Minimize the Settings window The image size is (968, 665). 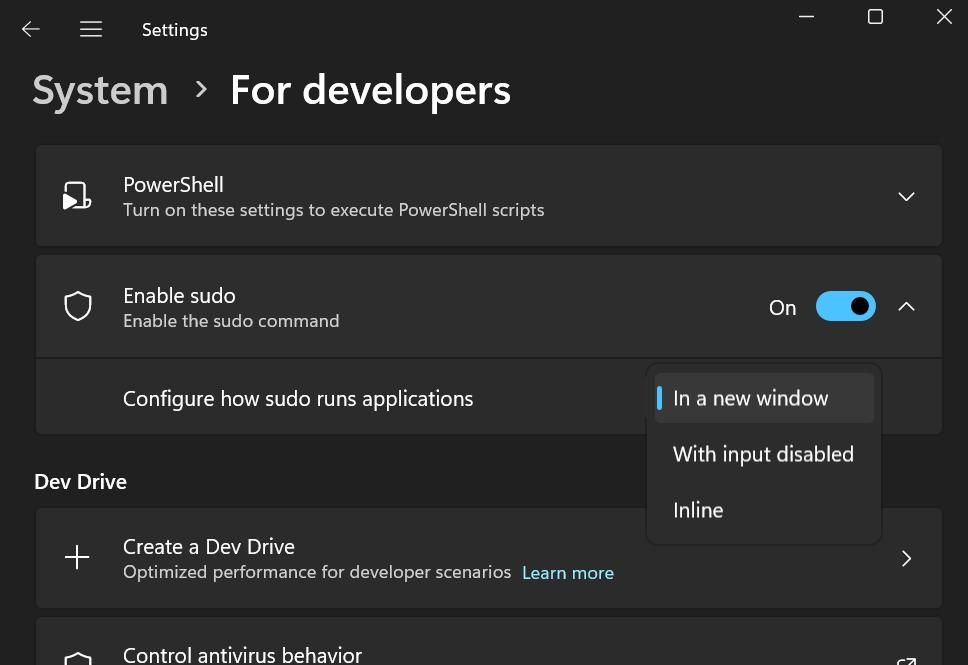807,17
